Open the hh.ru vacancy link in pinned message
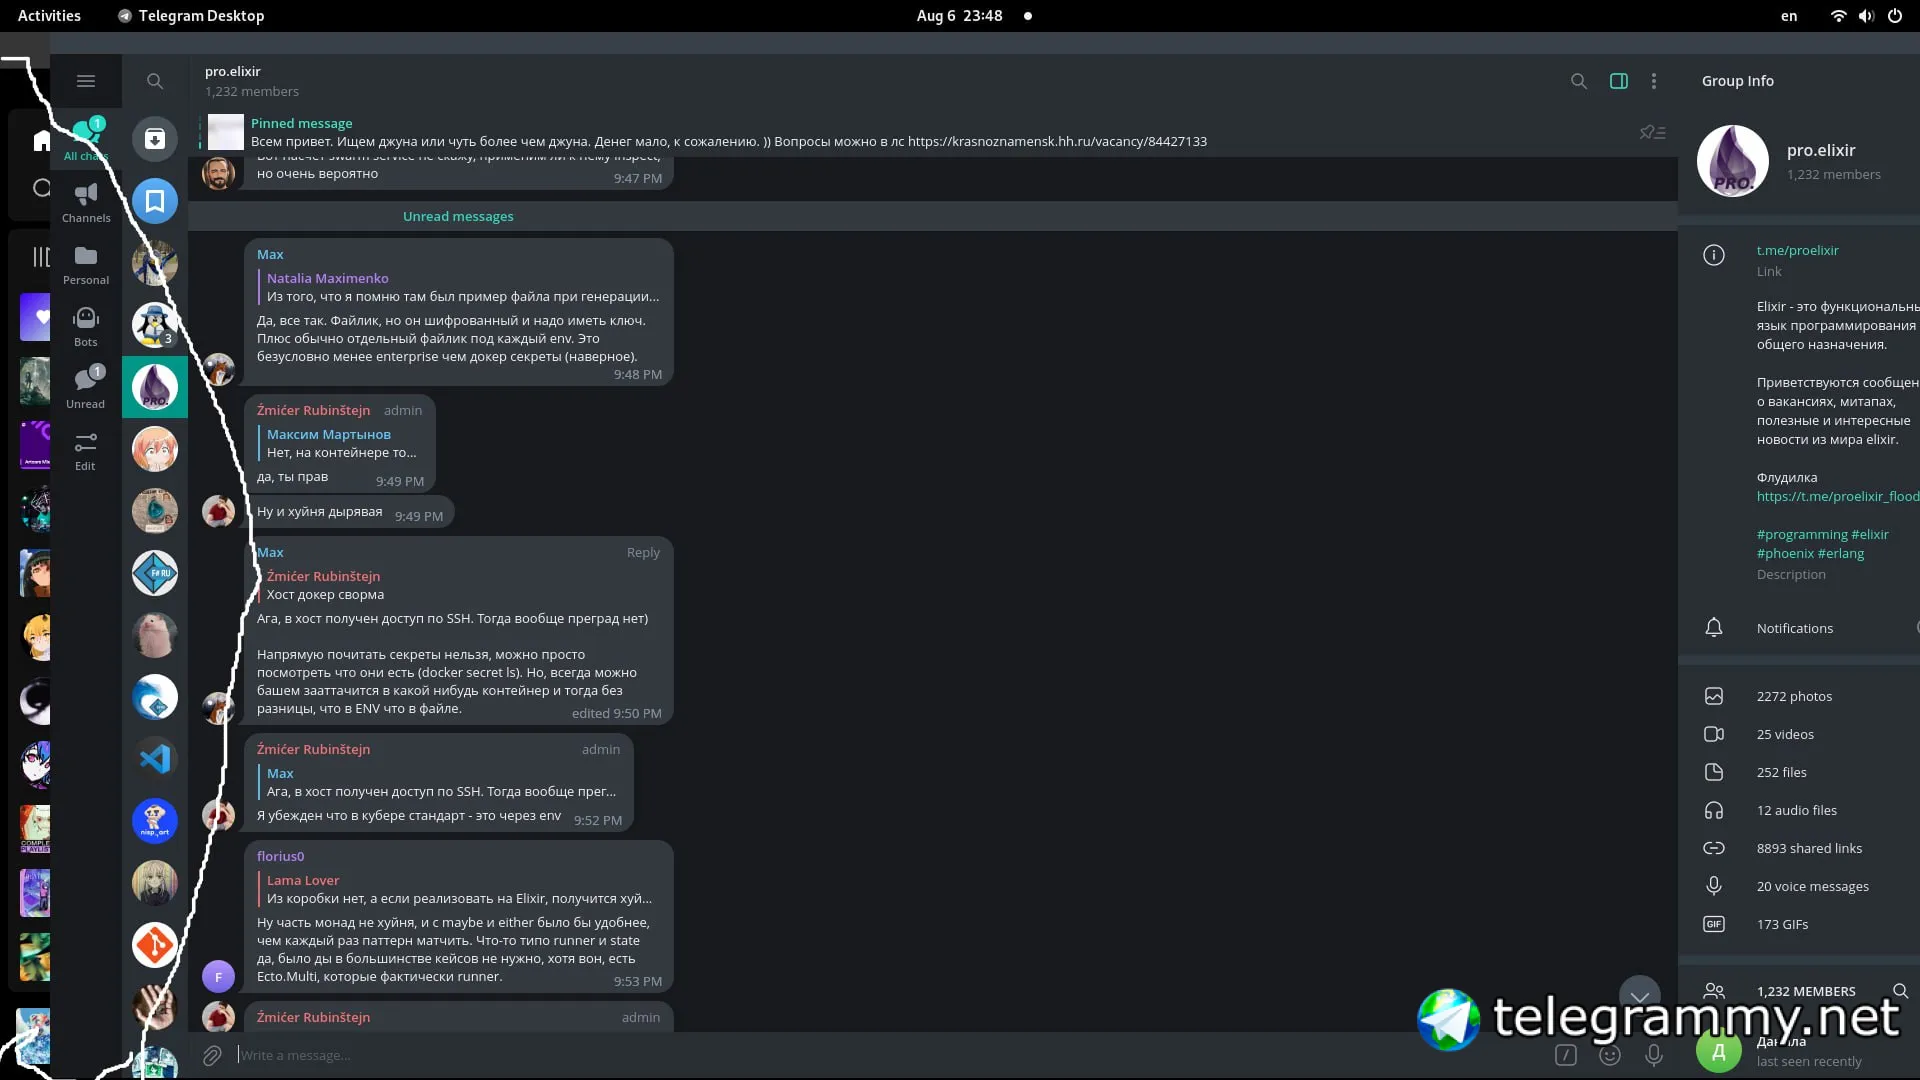Screen dimensions: 1920x1080 [1057, 142]
